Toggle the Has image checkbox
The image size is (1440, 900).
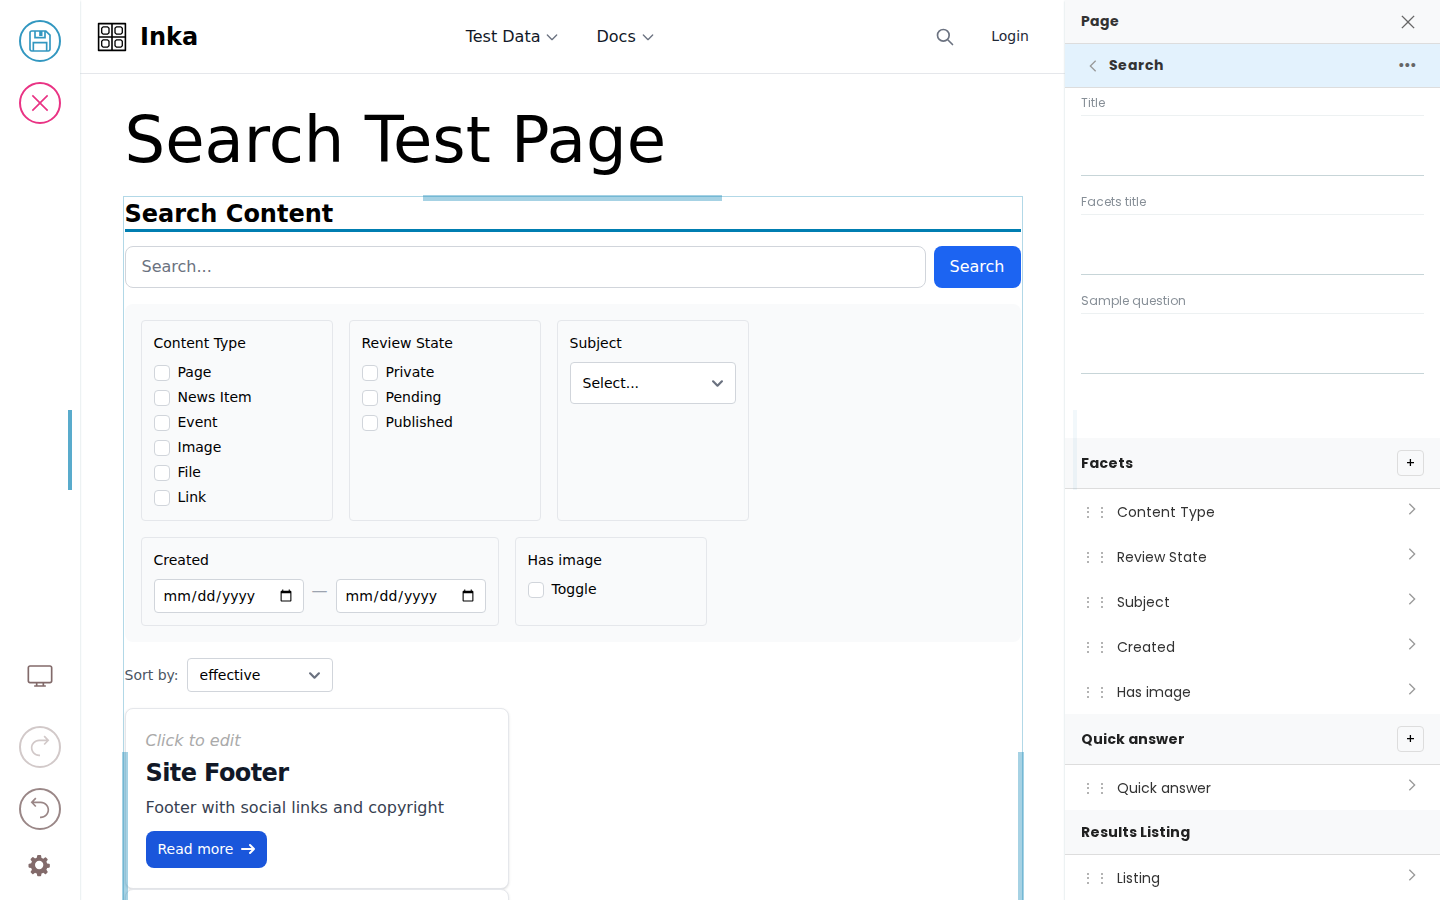pyautogui.click(x=536, y=590)
